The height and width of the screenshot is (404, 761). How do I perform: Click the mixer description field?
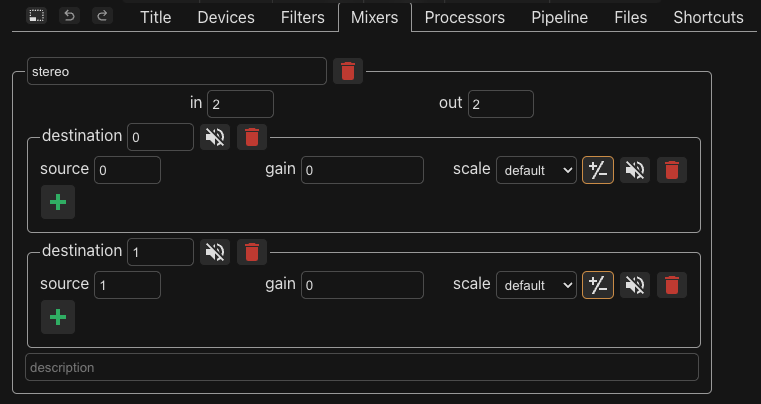(x=362, y=367)
